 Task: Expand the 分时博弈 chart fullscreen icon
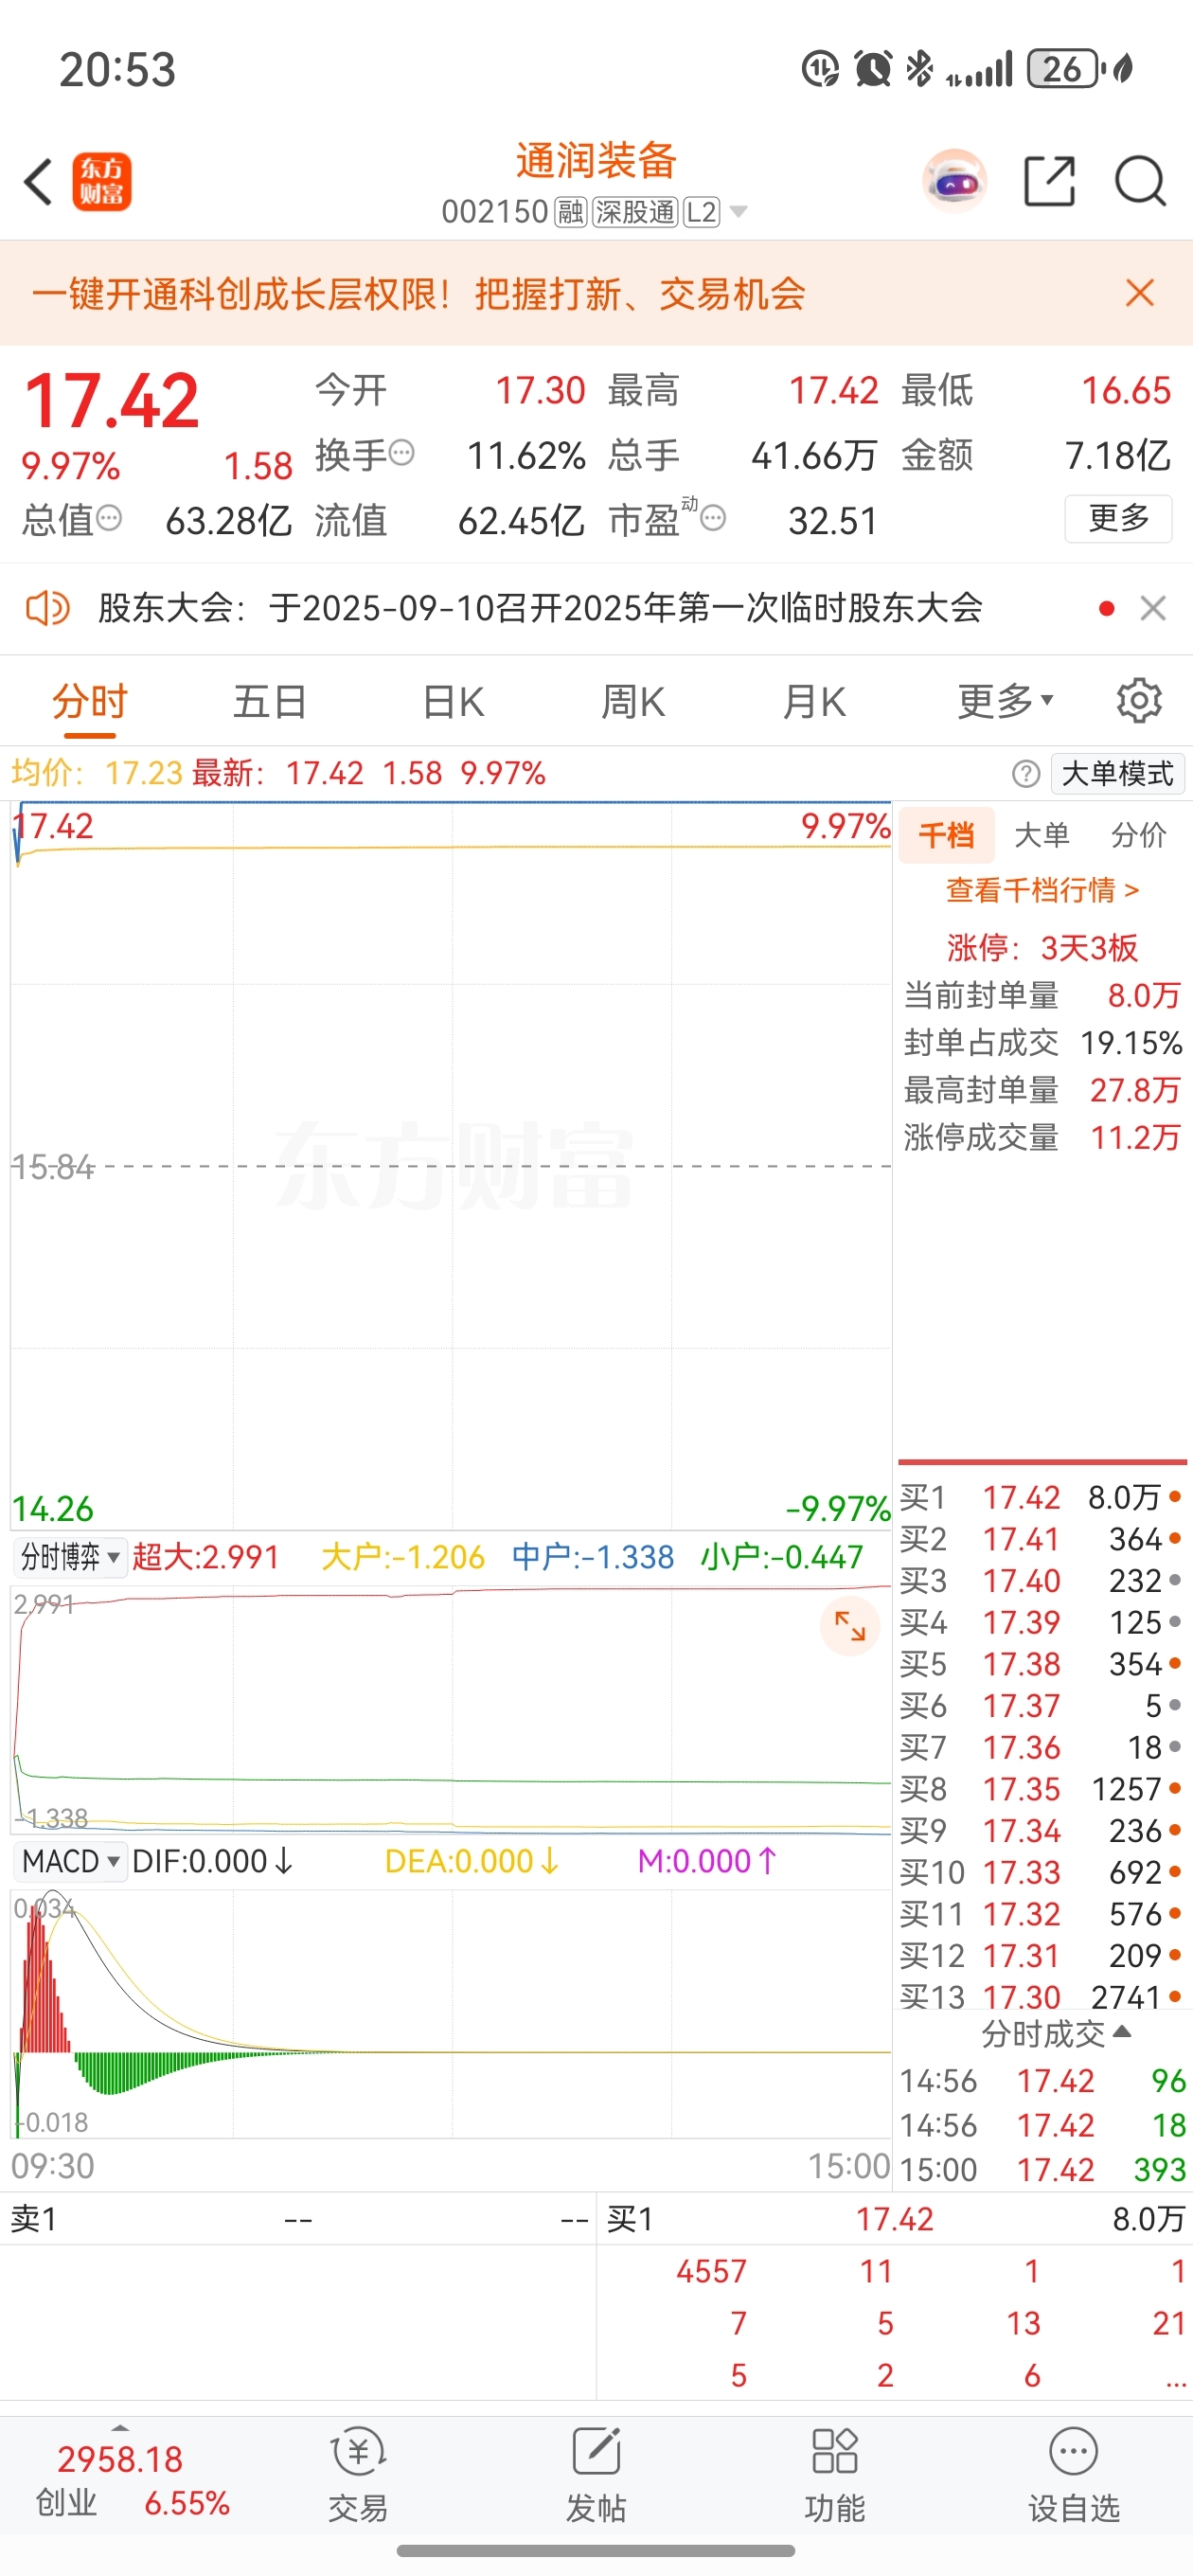point(850,1626)
